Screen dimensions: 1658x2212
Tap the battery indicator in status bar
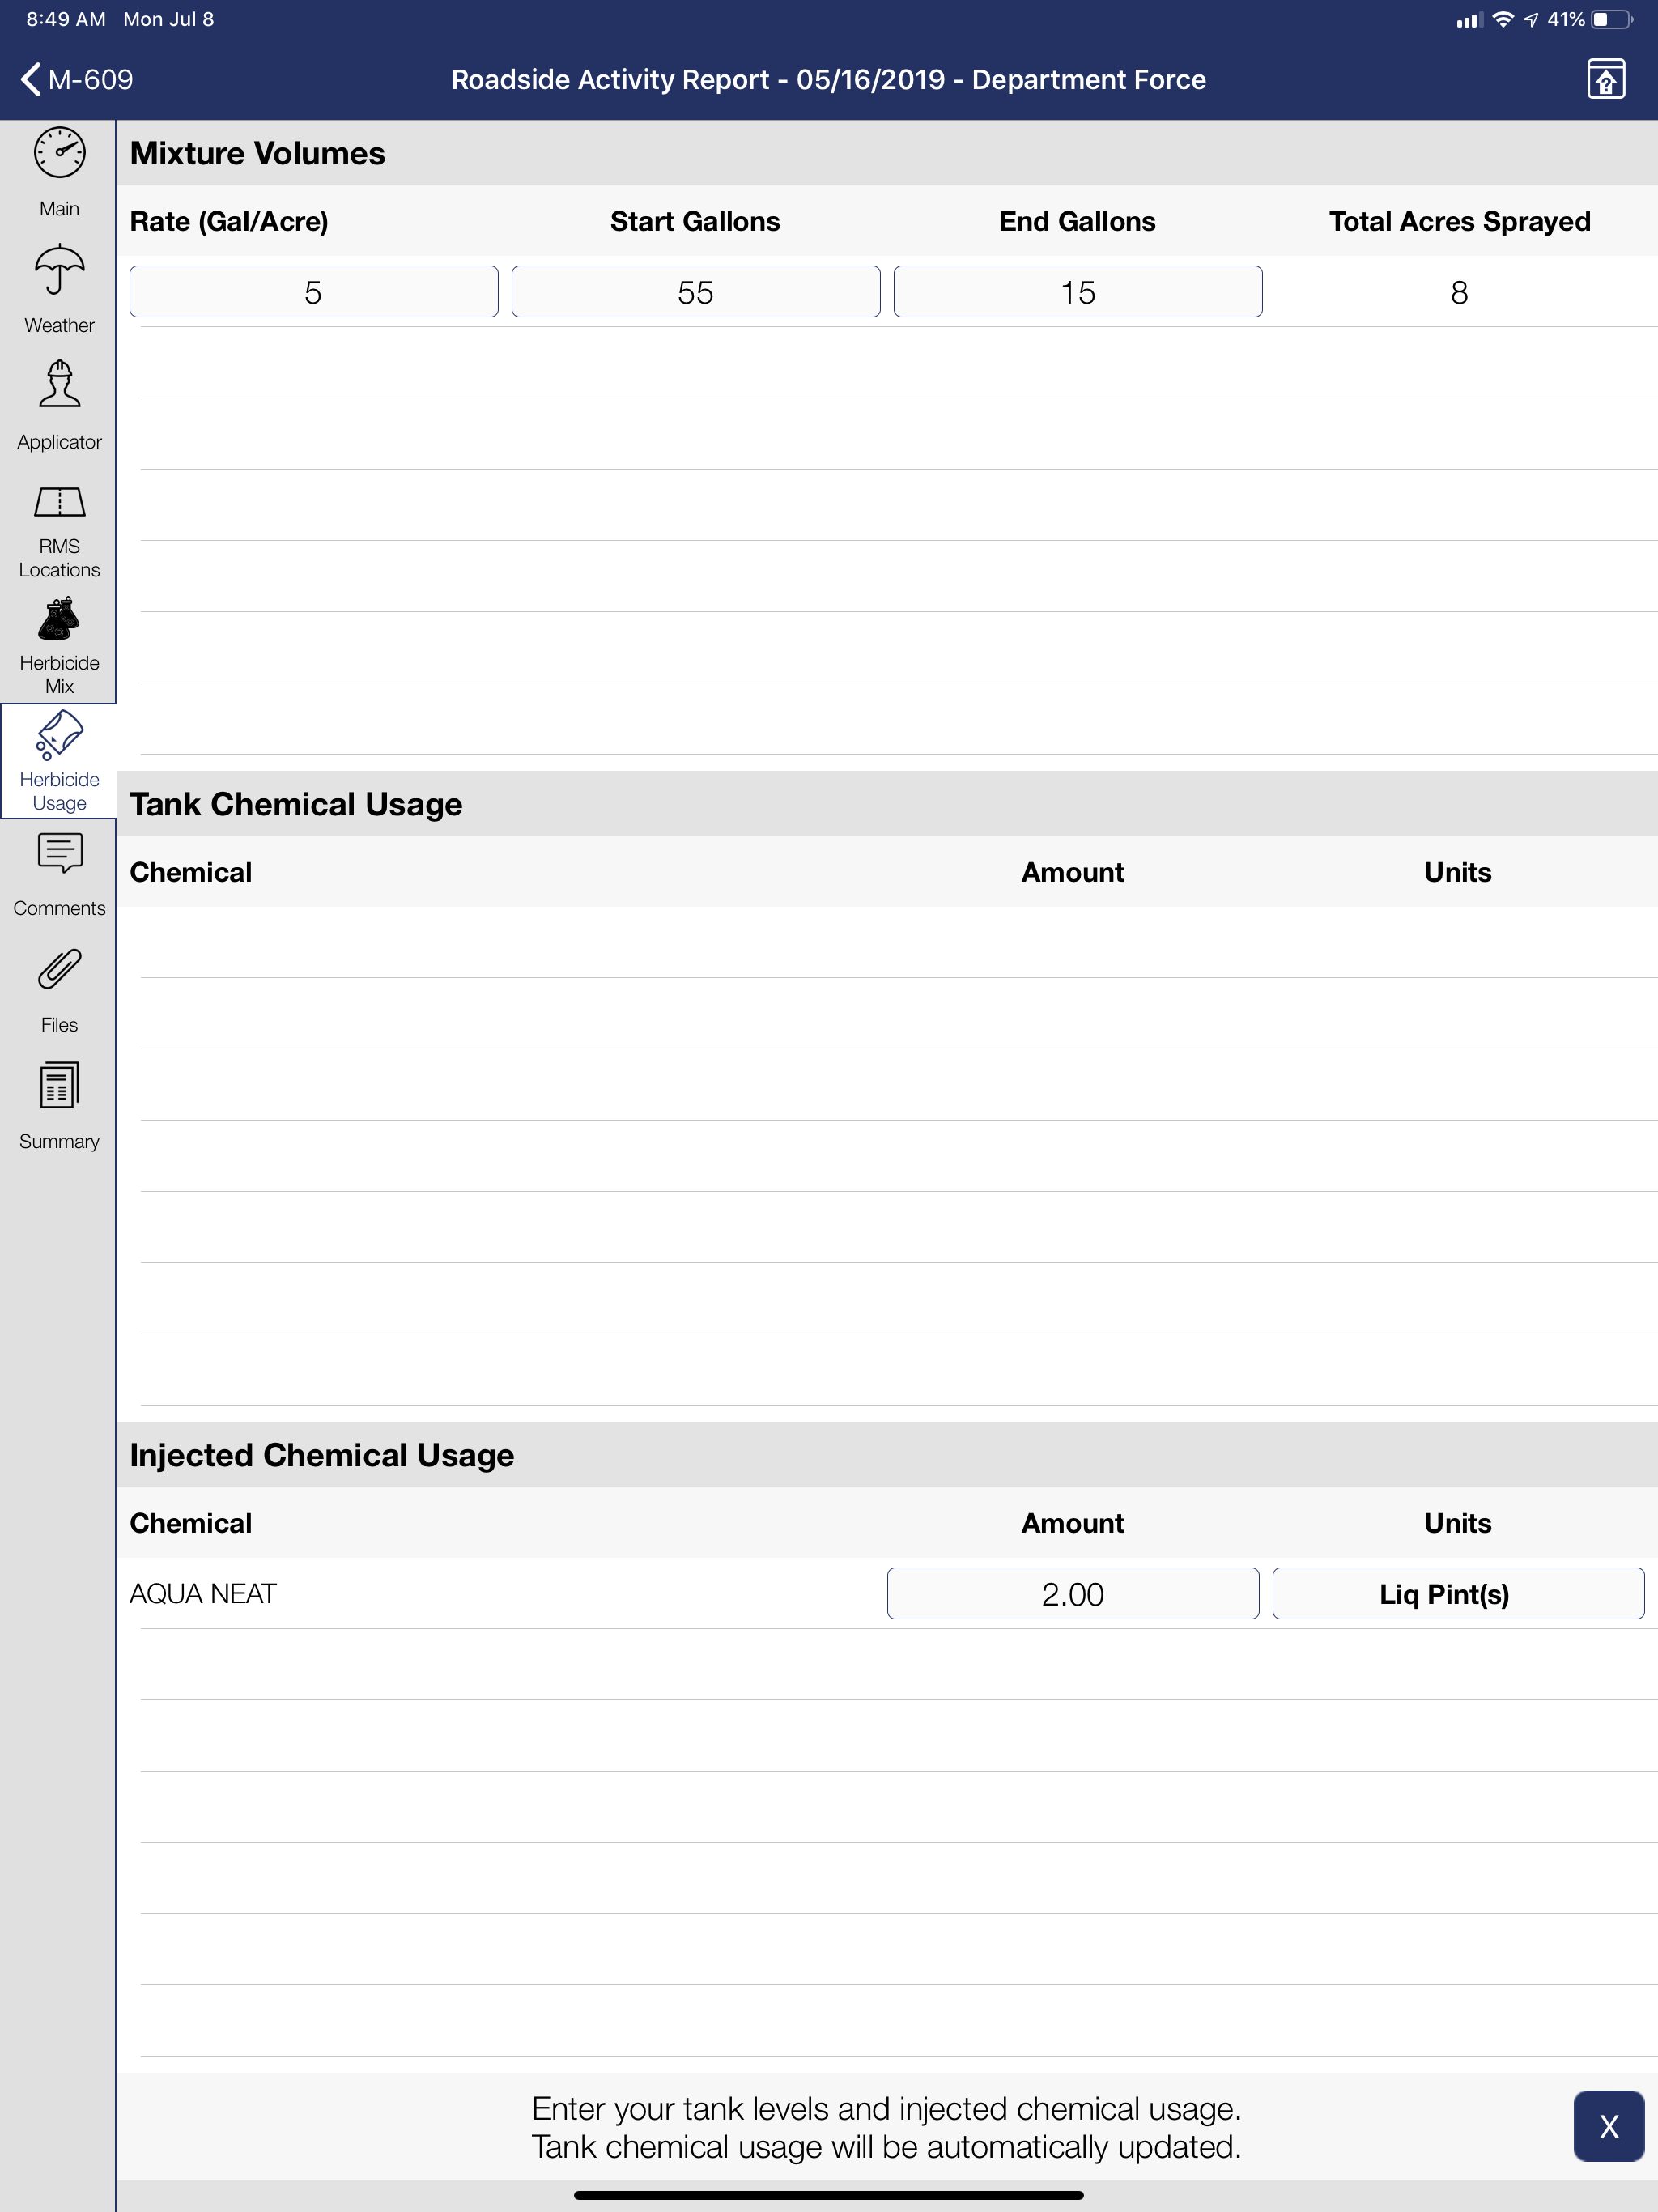(x=1612, y=19)
